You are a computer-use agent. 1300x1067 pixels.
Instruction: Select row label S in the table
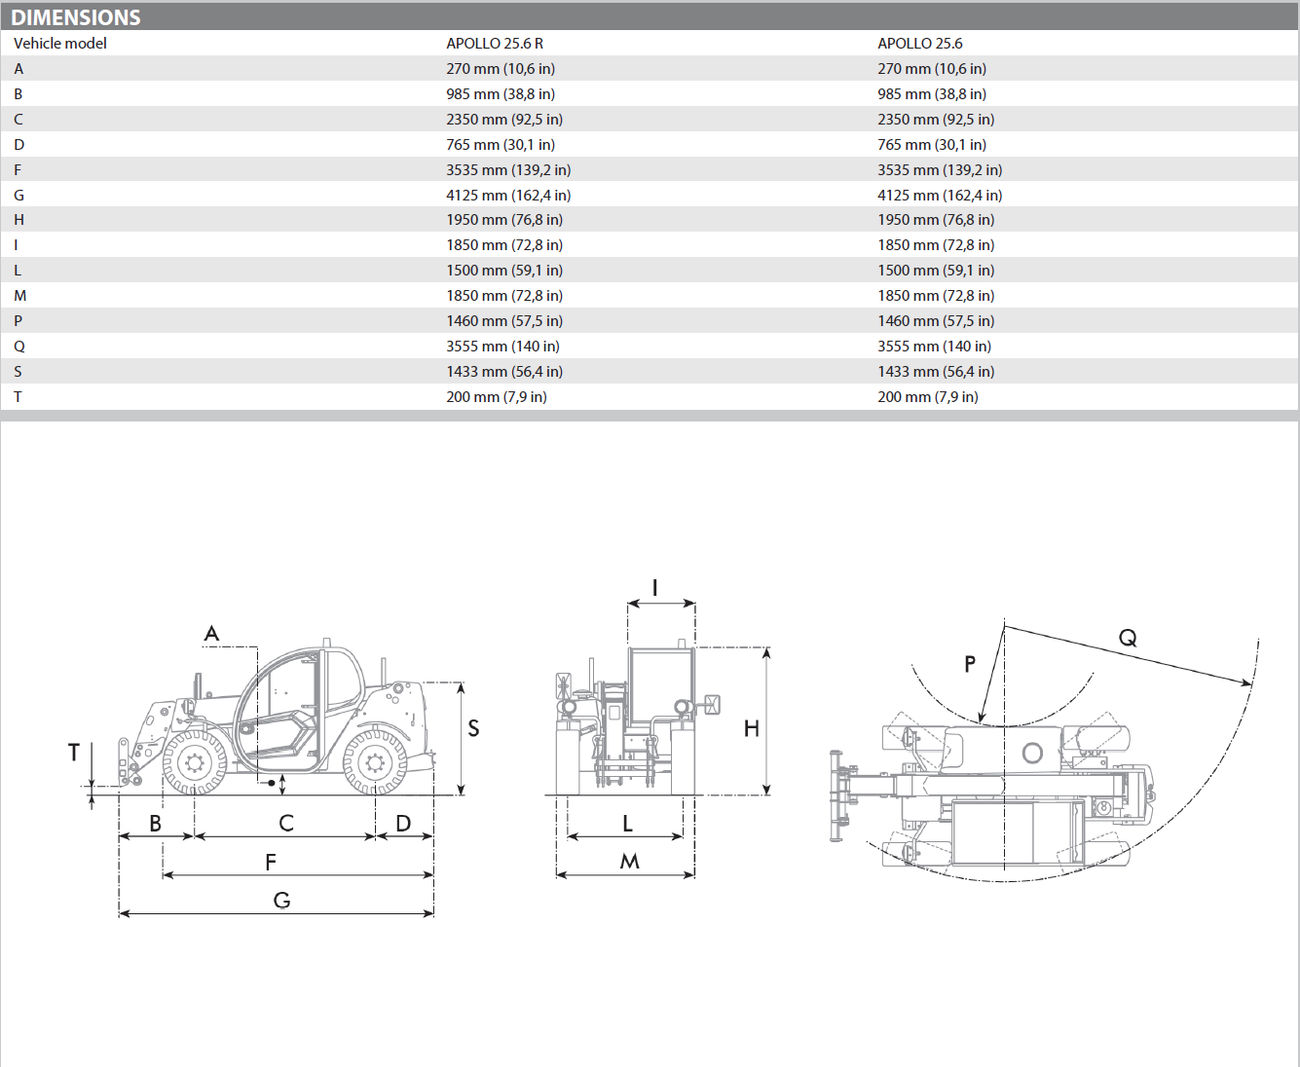(17, 371)
